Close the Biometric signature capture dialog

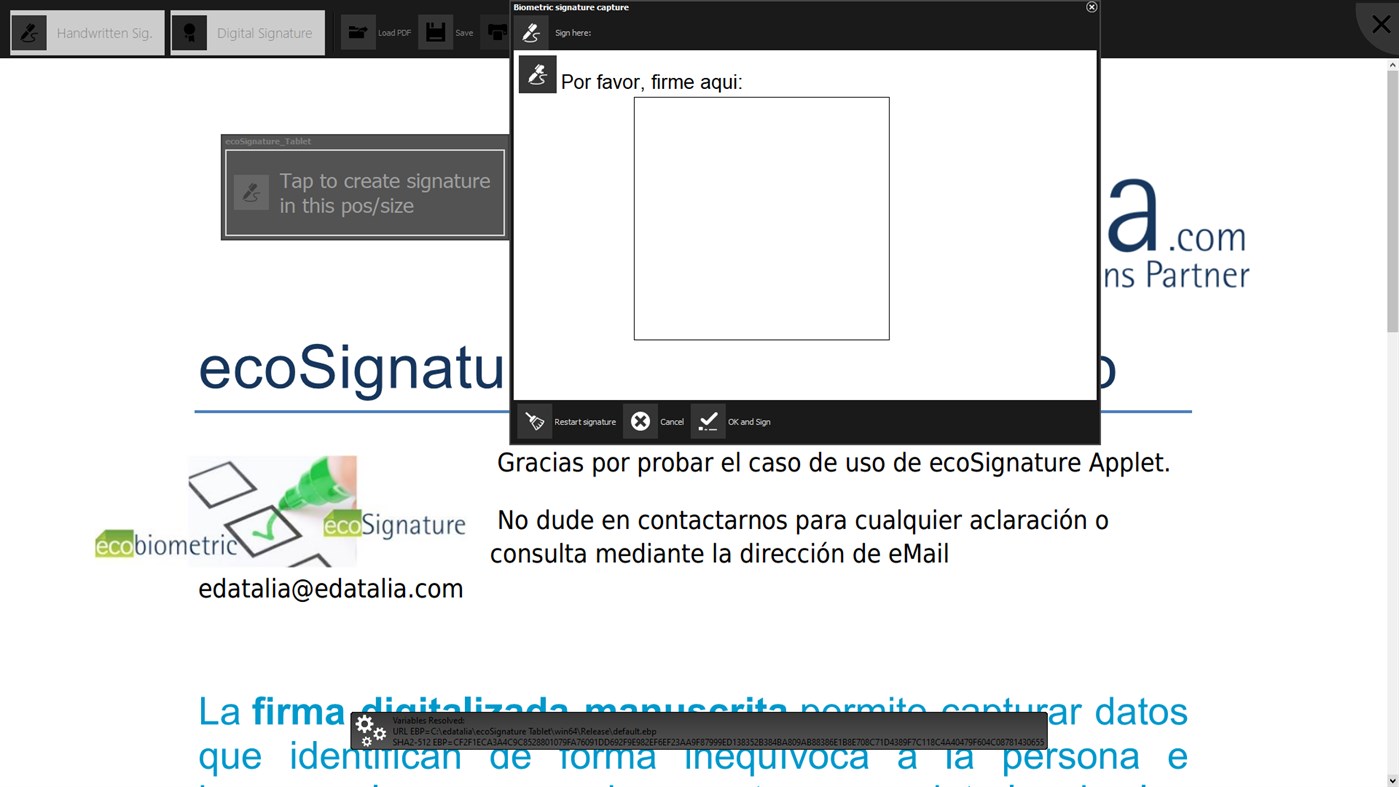coord(1091,7)
